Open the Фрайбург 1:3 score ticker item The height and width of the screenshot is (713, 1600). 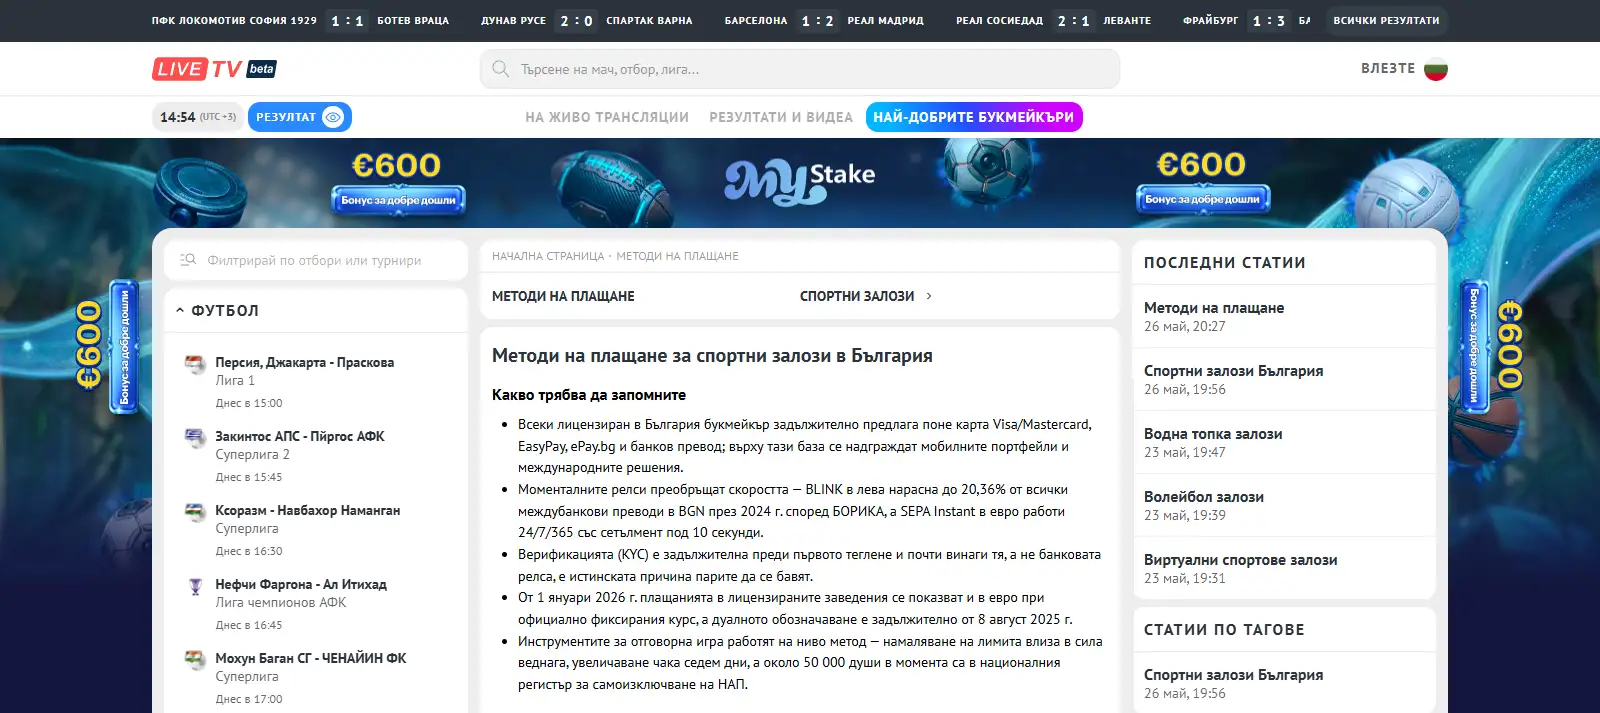(x=1246, y=20)
